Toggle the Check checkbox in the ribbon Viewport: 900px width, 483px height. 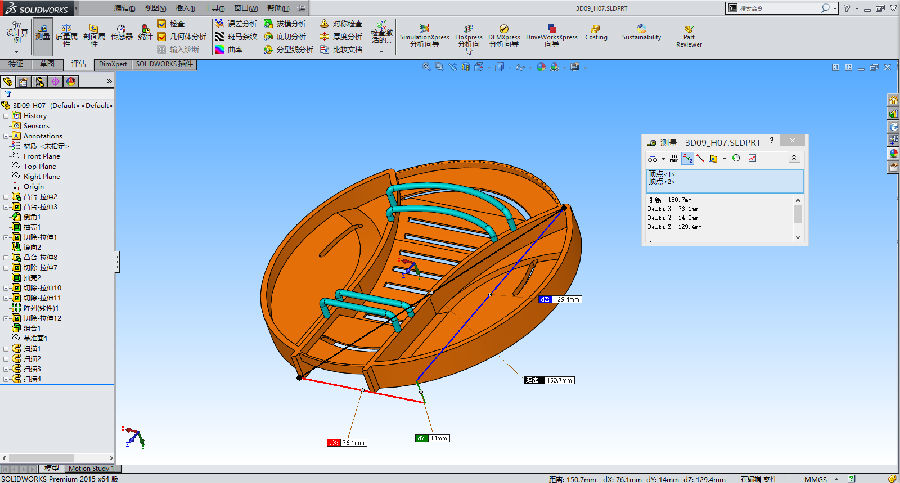coord(162,23)
